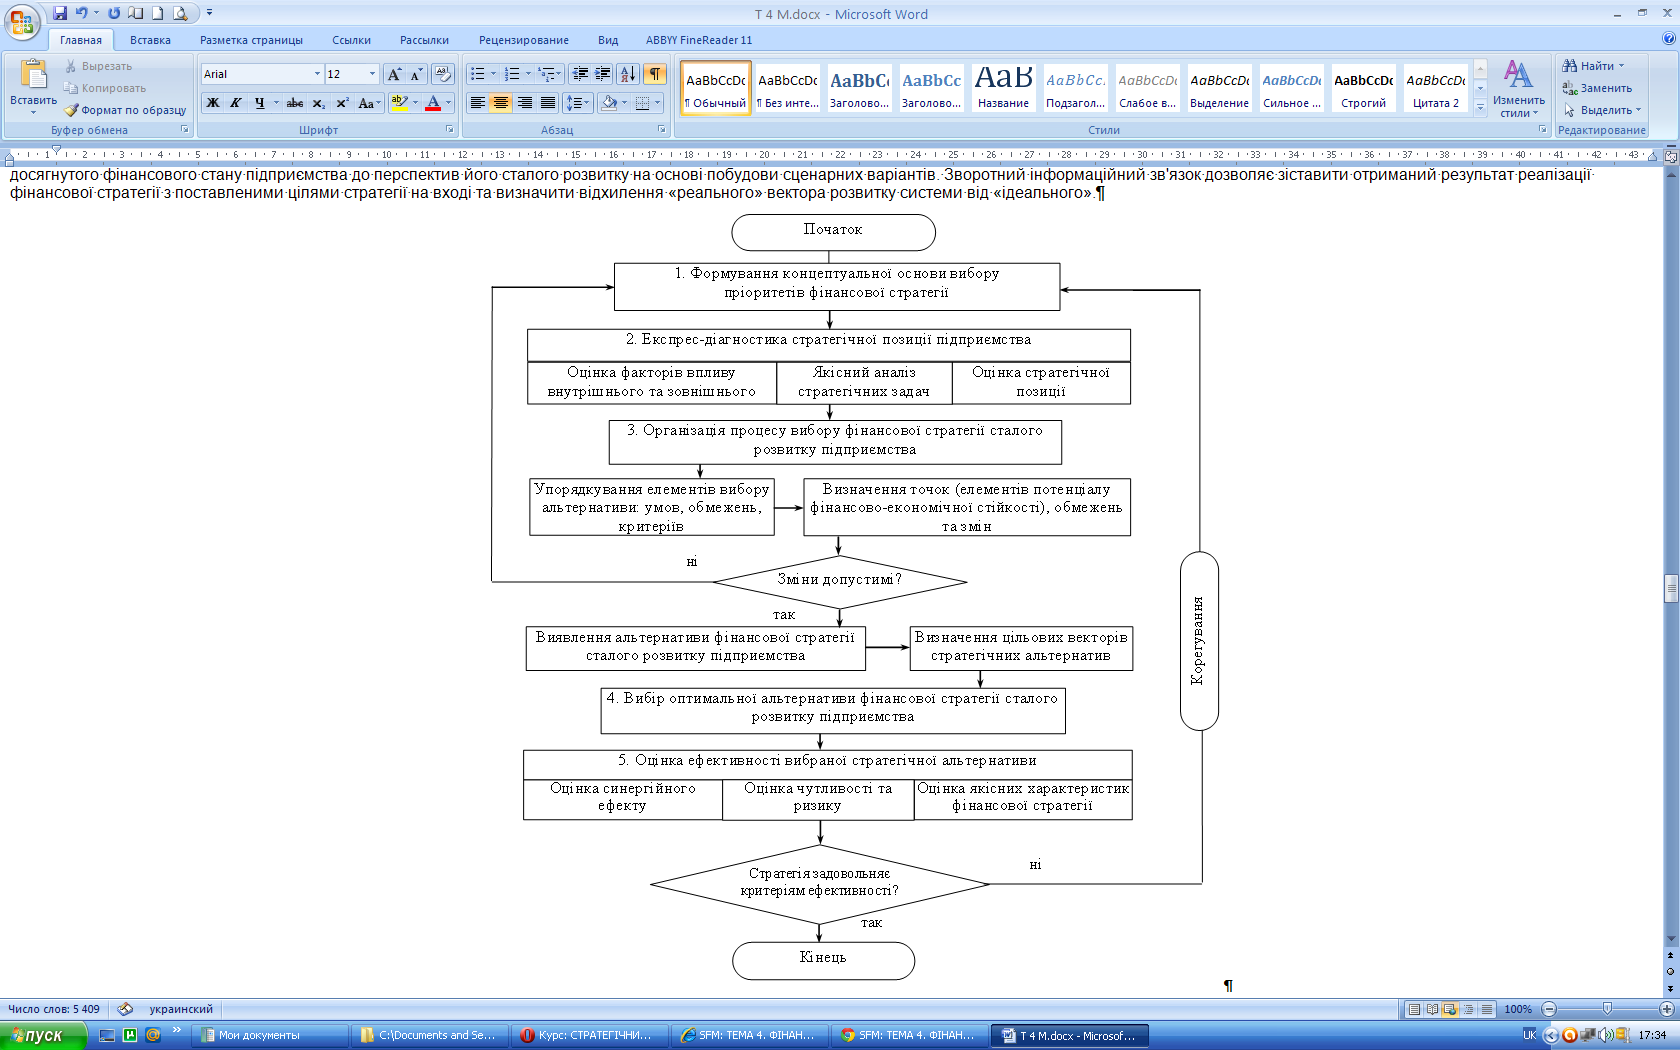The height and width of the screenshot is (1050, 1680).
Task: Expand the font color dropdown arrow
Action: pos(448,103)
